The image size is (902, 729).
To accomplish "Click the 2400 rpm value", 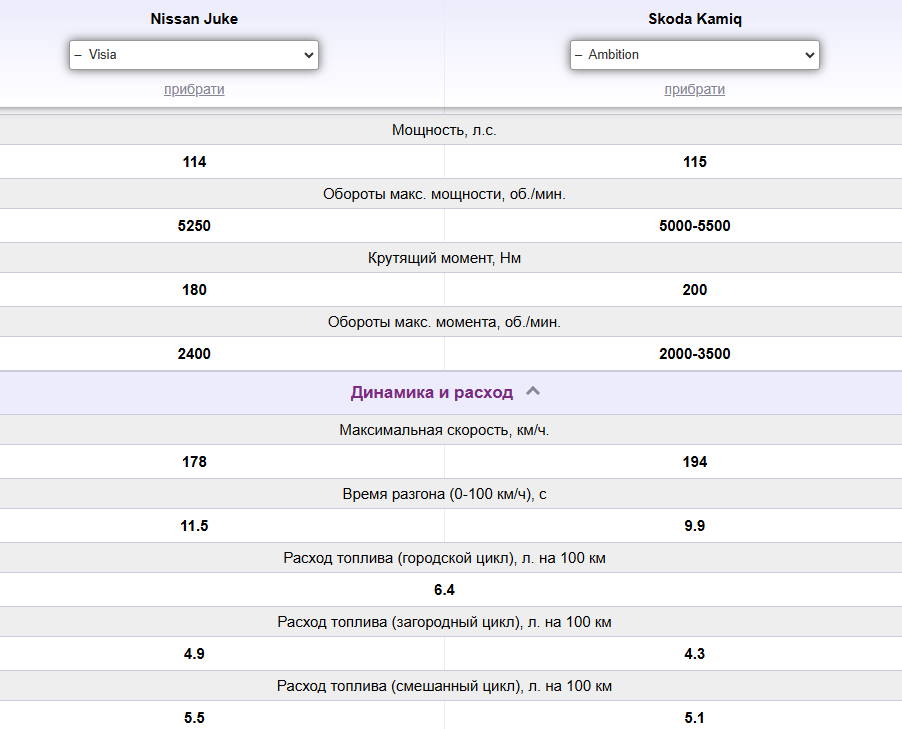I will 194,353.
